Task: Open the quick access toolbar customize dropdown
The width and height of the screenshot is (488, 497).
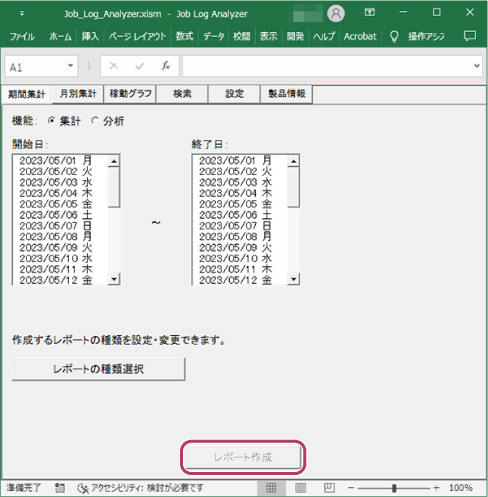Action: (22, 14)
